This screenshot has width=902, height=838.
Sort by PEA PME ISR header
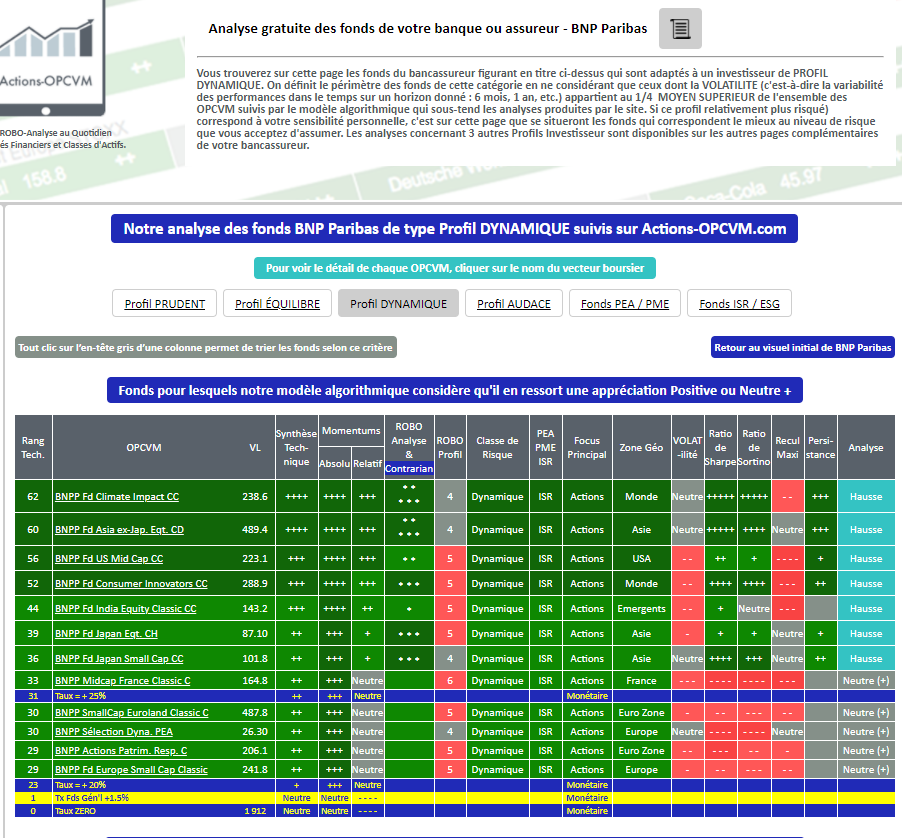pyautogui.click(x=545, y=447)
